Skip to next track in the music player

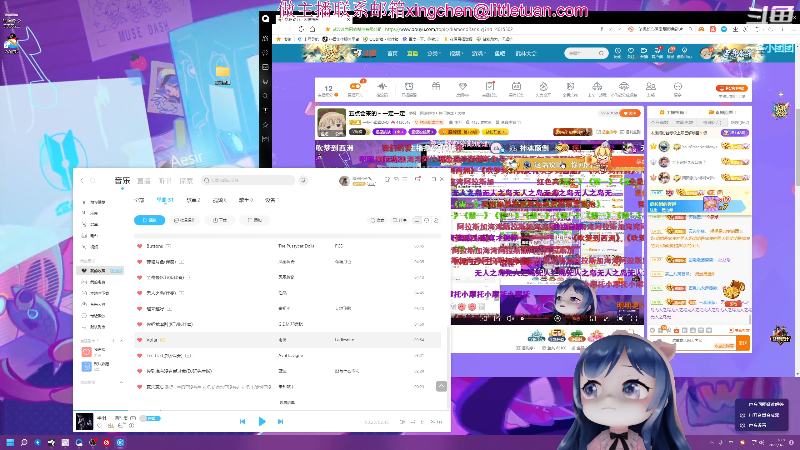click(280, 421)
